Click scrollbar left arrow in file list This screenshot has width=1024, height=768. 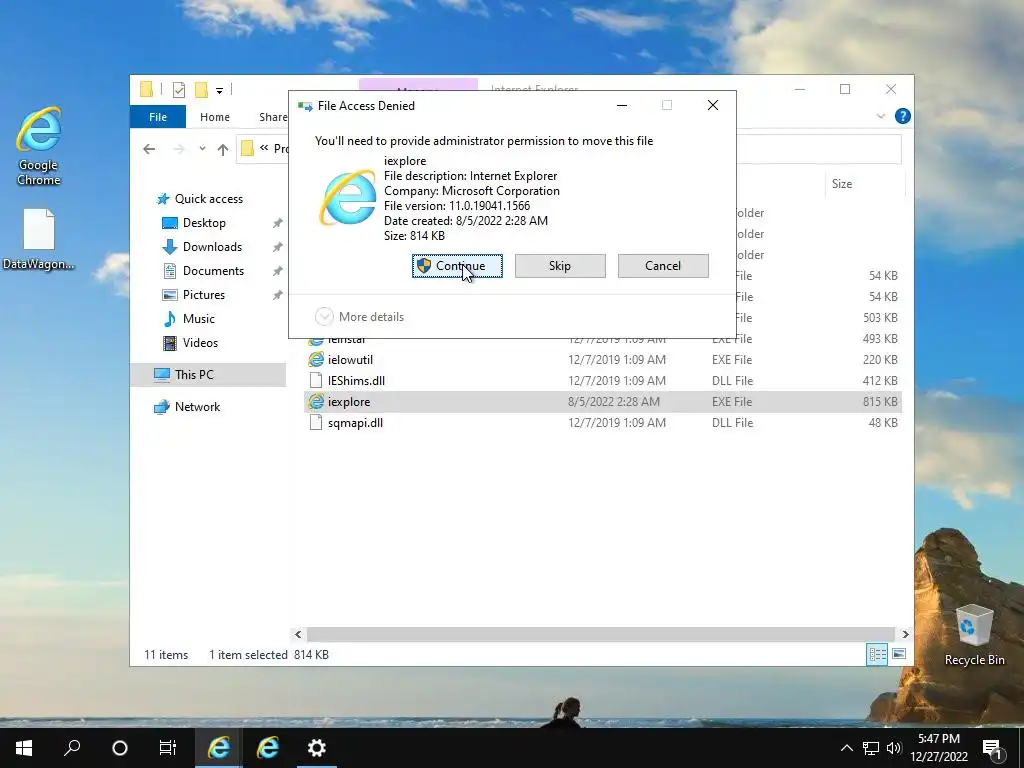click(298, 634)
